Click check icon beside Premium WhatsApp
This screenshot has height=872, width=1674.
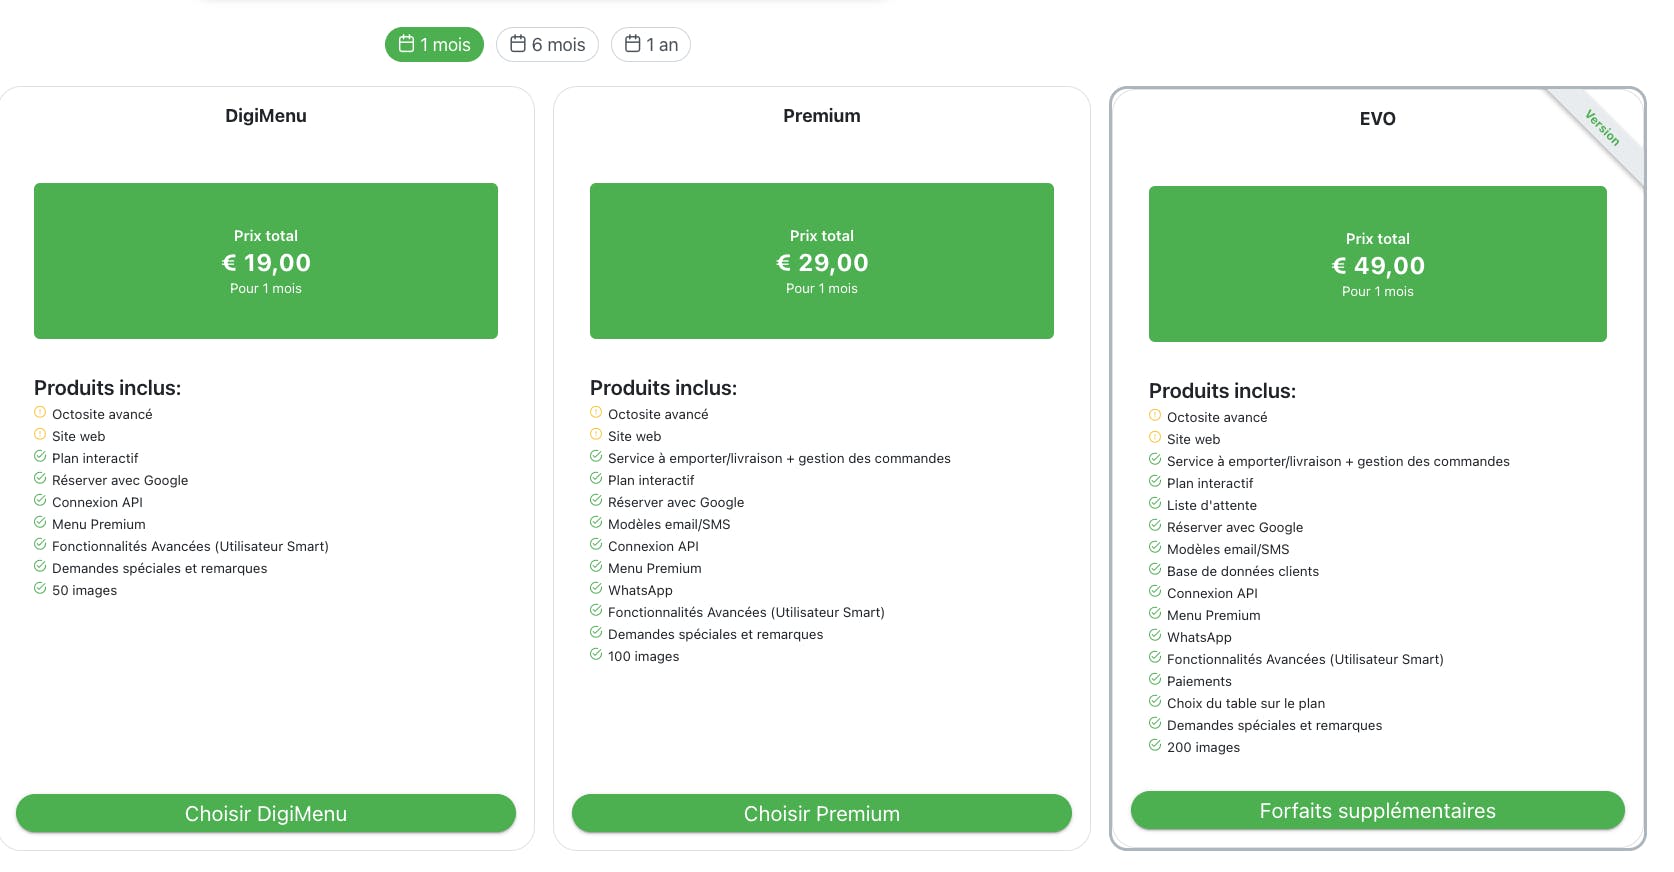tap(596, 589)
